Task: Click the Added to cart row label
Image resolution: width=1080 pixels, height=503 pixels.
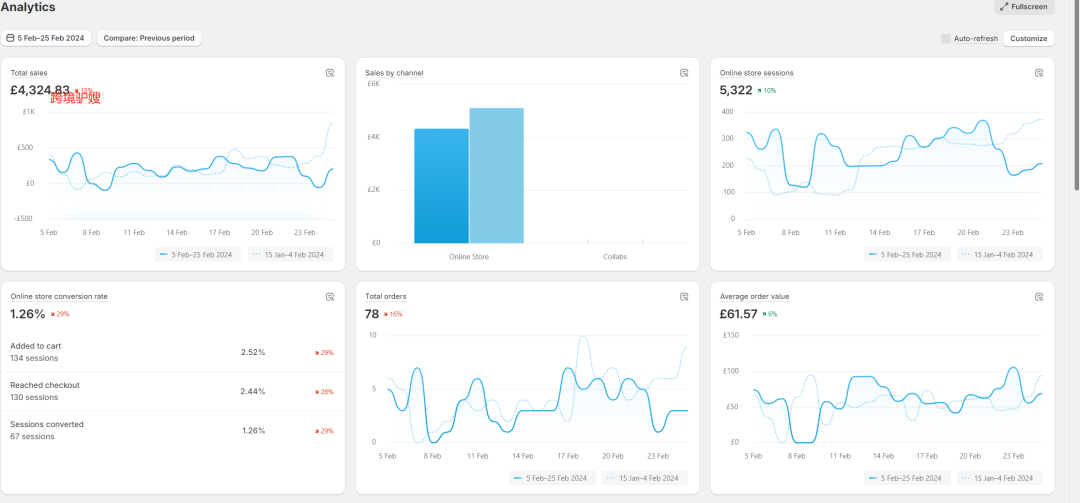Action: click(x=36, y=346)
